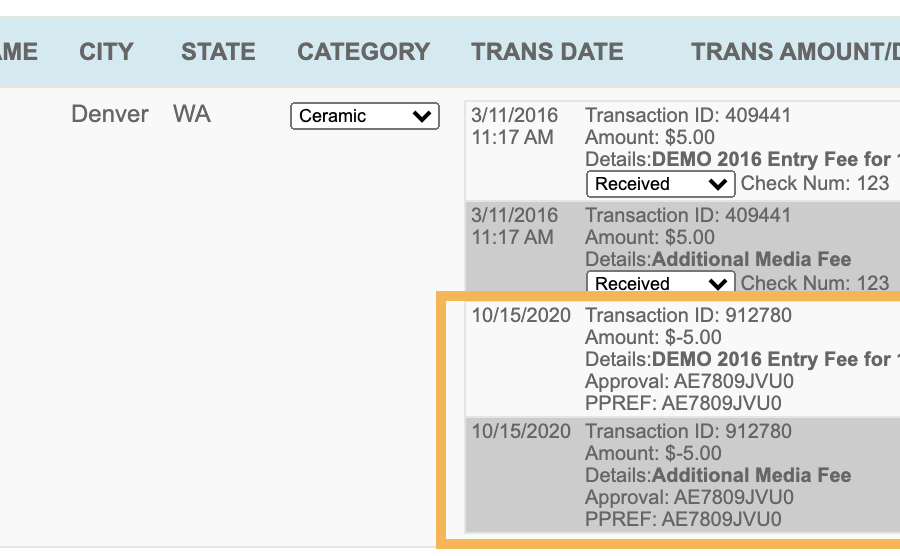Open the Received dropdown under the 3/11/2016 Additional Media Fee
The width and height of the screenshot is (900, 556).
coord(660,282)
